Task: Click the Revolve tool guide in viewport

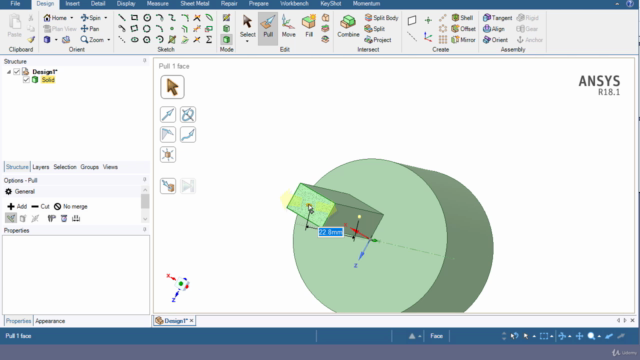Action: (x=188, y=114)
